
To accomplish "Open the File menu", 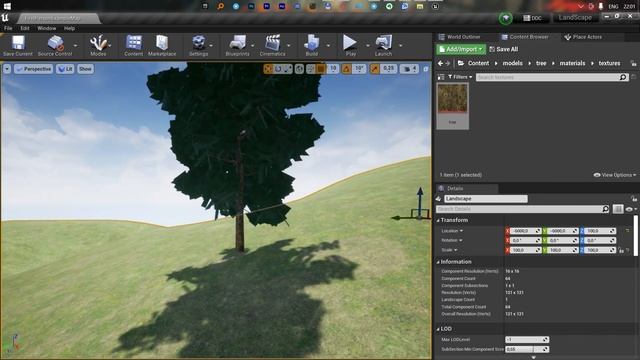I will [8, 28].
